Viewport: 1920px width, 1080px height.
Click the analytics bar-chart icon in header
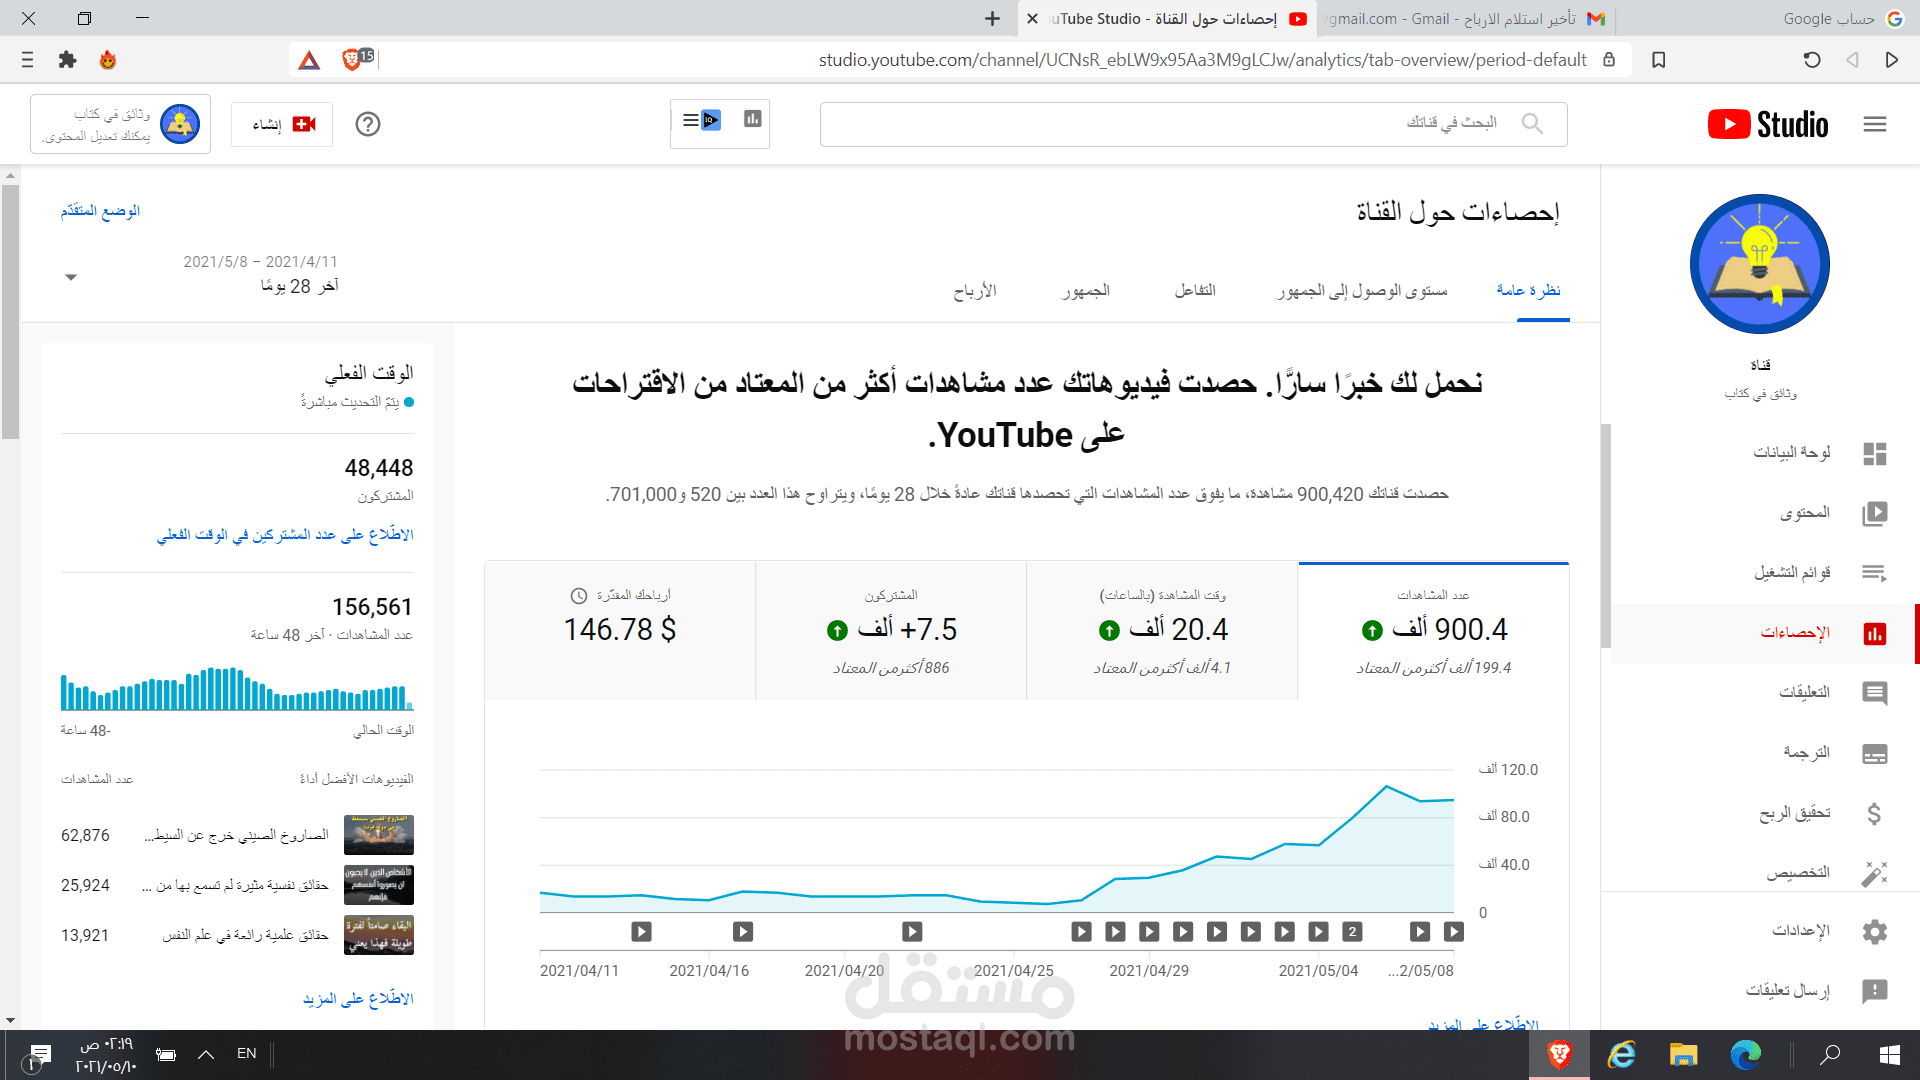click(753, 120)
